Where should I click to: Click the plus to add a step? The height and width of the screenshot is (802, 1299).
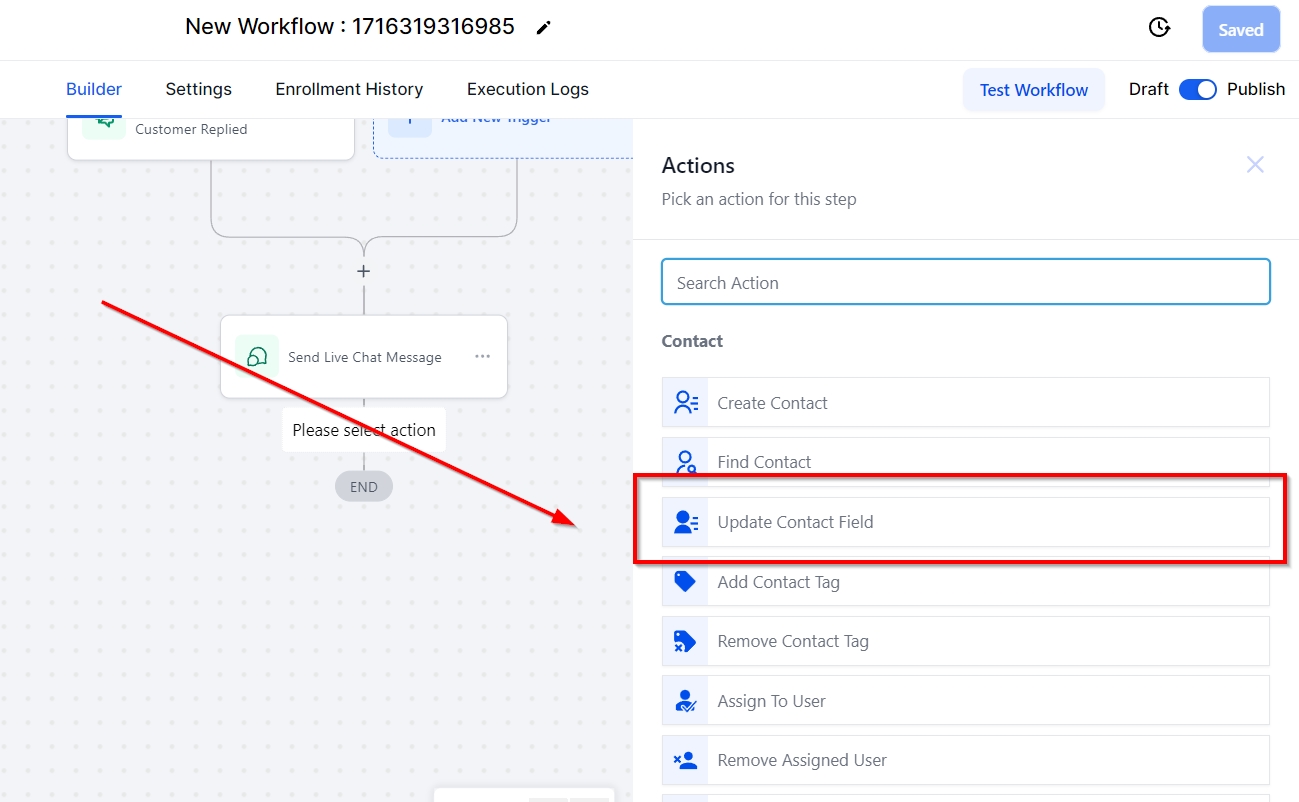click(x=364, y=271)
